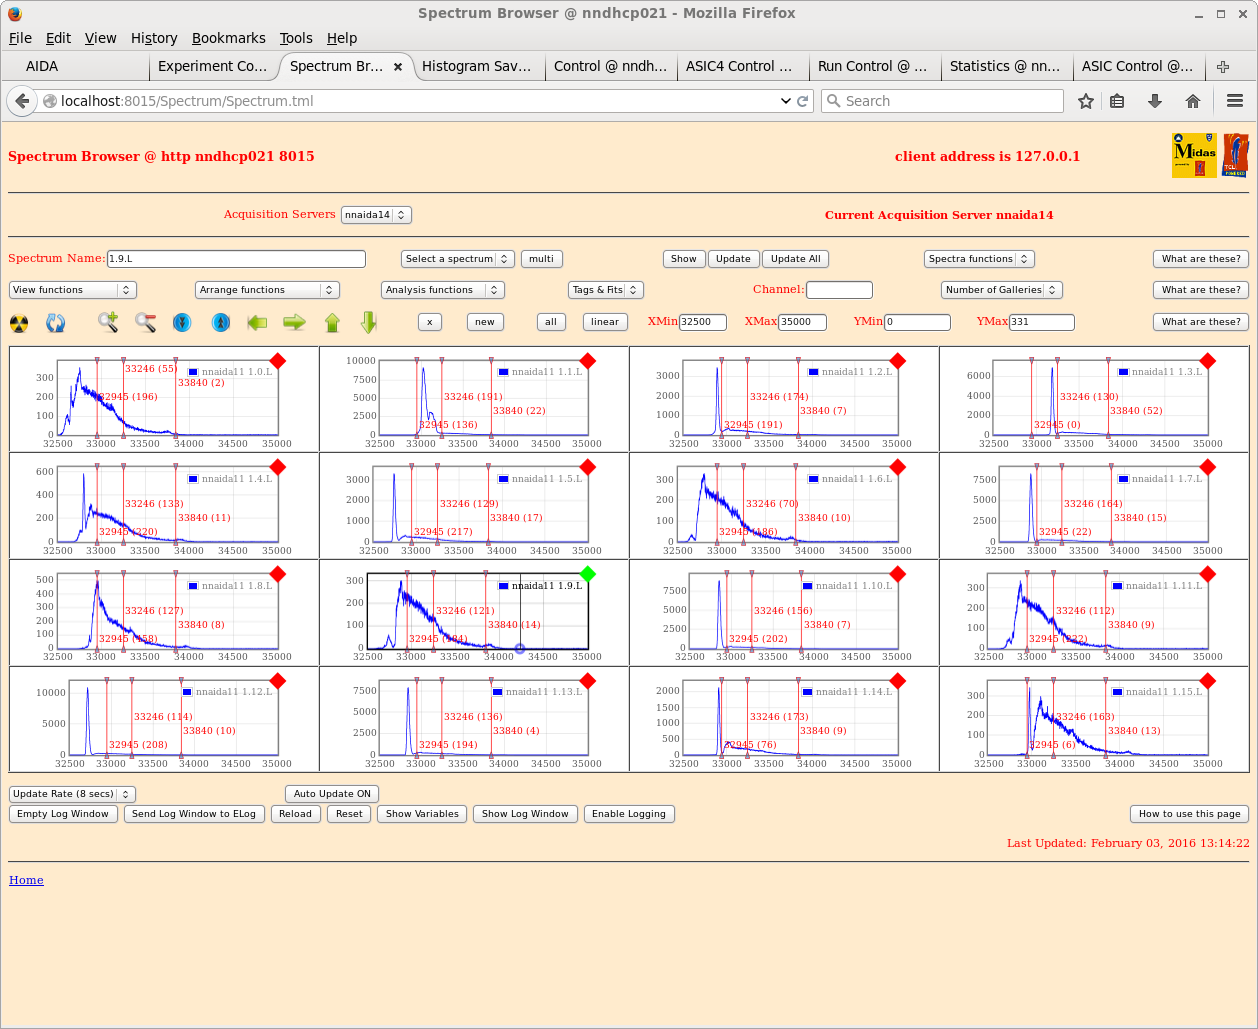The height and width of the screenshot is (1029, 1258).
Task: Click the zoom out magnifier icon
Action: coord(145,322)
